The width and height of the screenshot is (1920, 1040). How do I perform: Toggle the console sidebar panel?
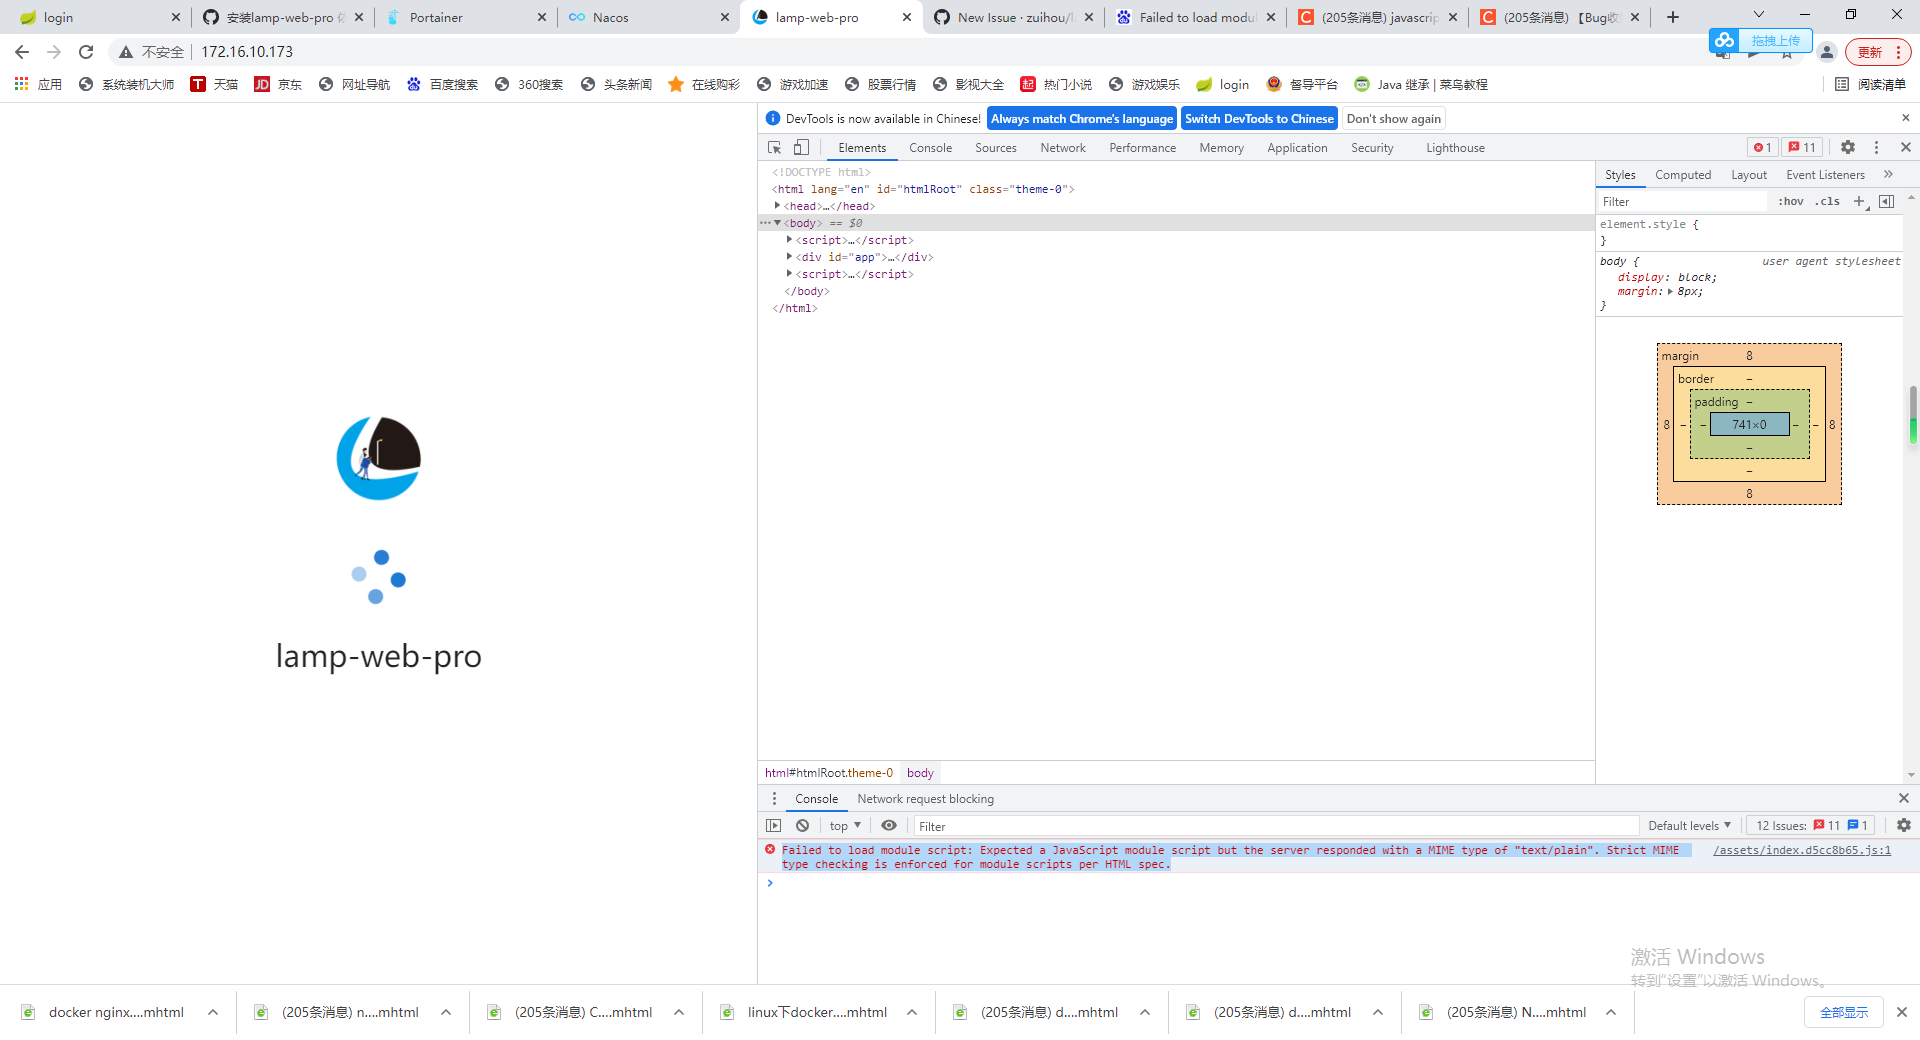click(773, 825)
